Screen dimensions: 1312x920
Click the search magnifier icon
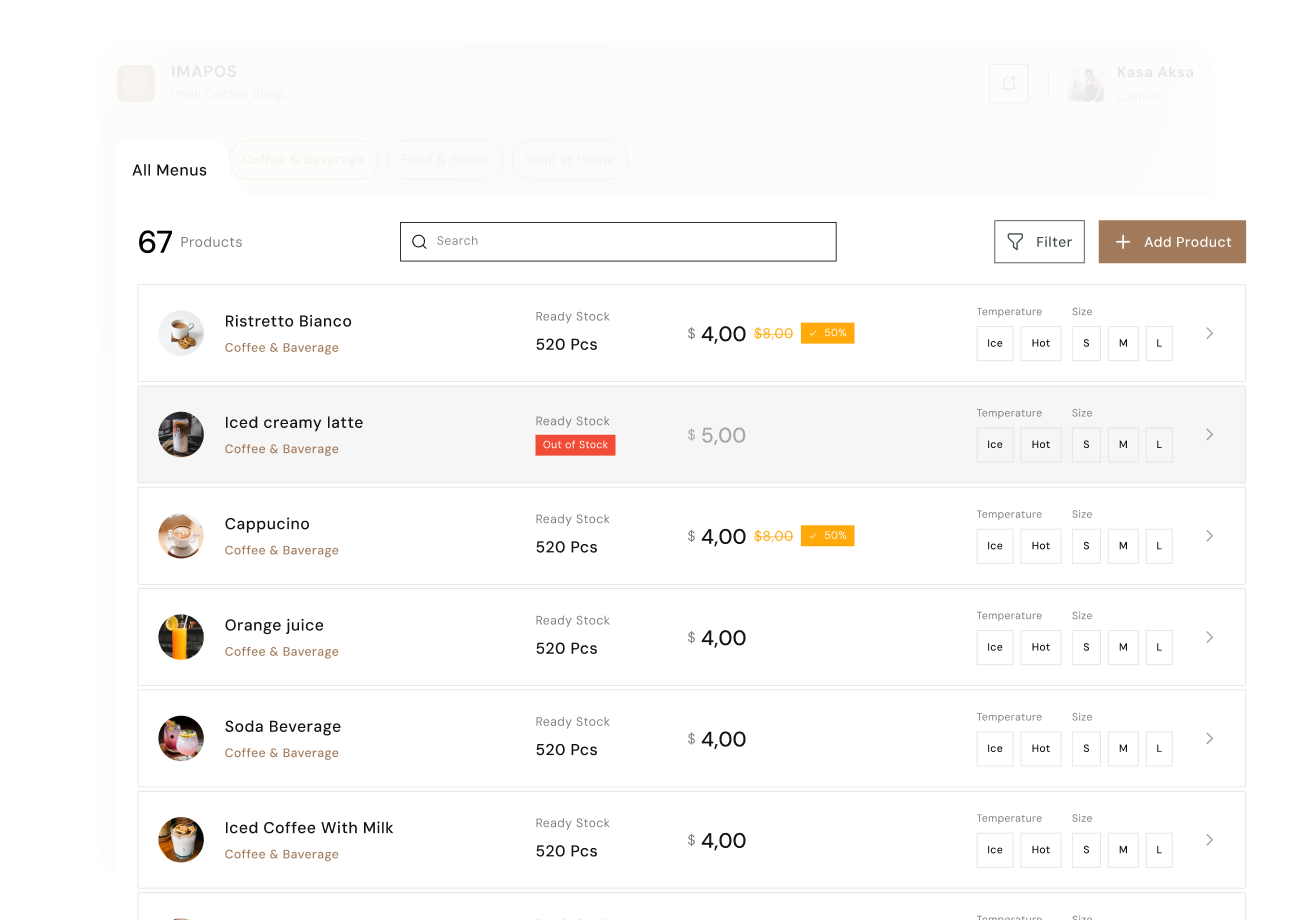pyautogui.click(x=419, y=242)
